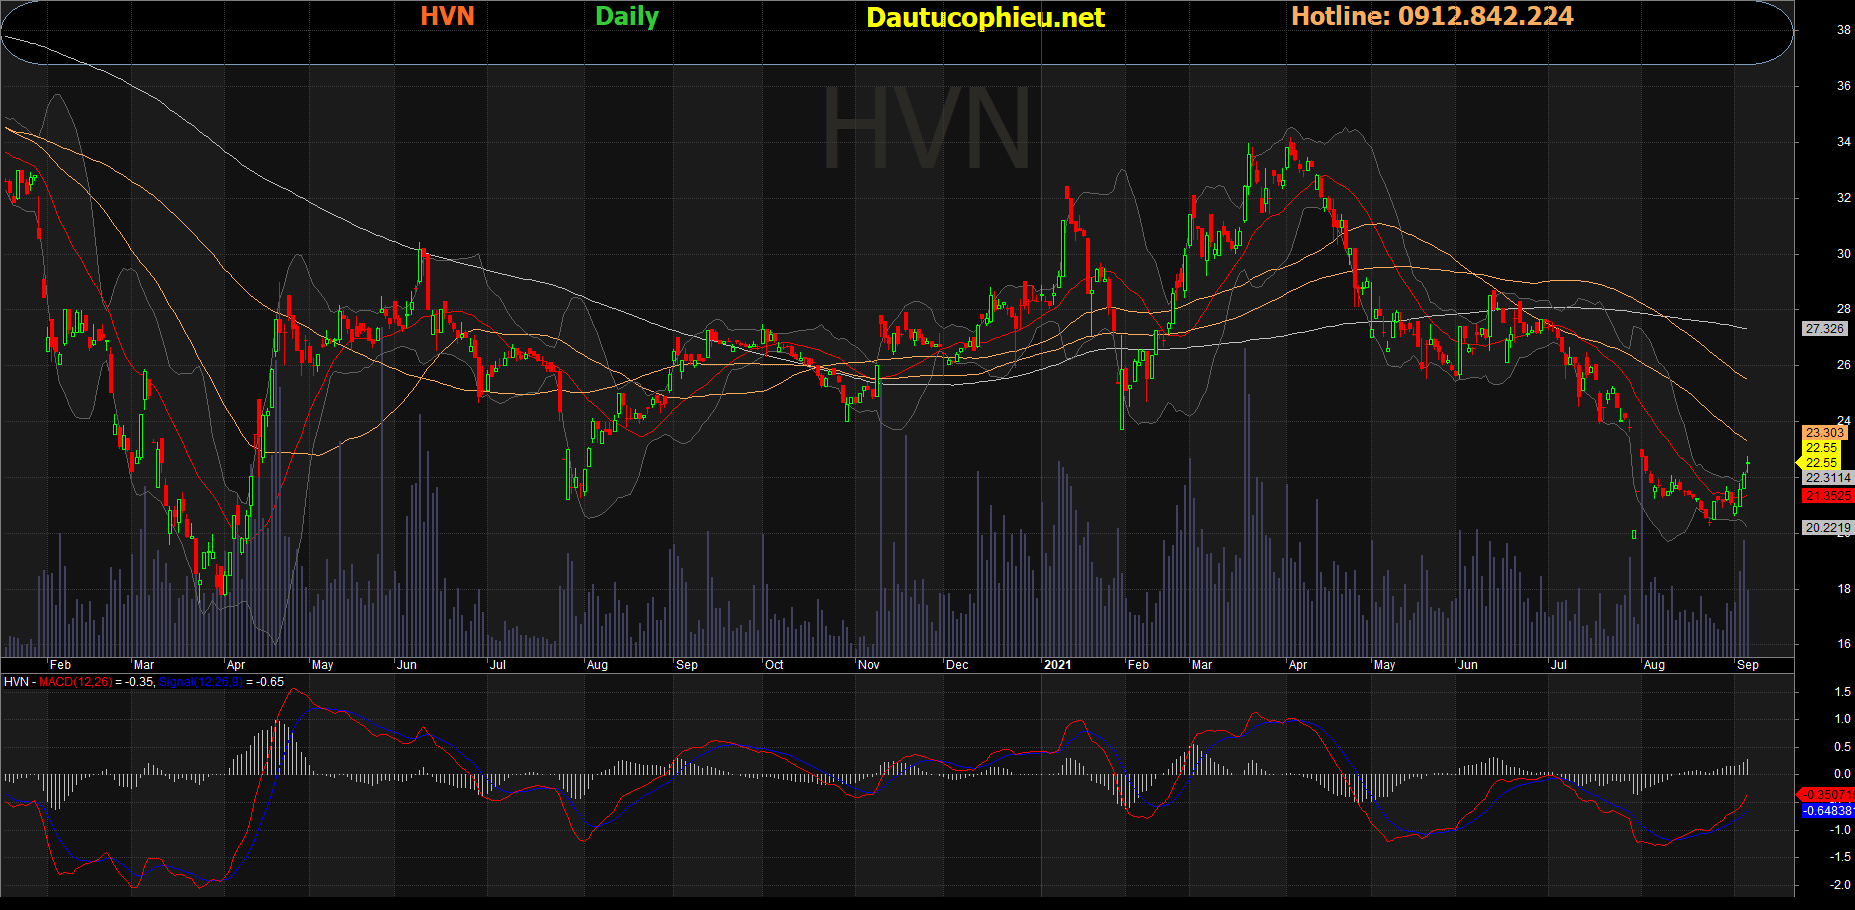Open the Dautucophieu.net link
This screenshot has height=910, width=1855.
[985, 18]
